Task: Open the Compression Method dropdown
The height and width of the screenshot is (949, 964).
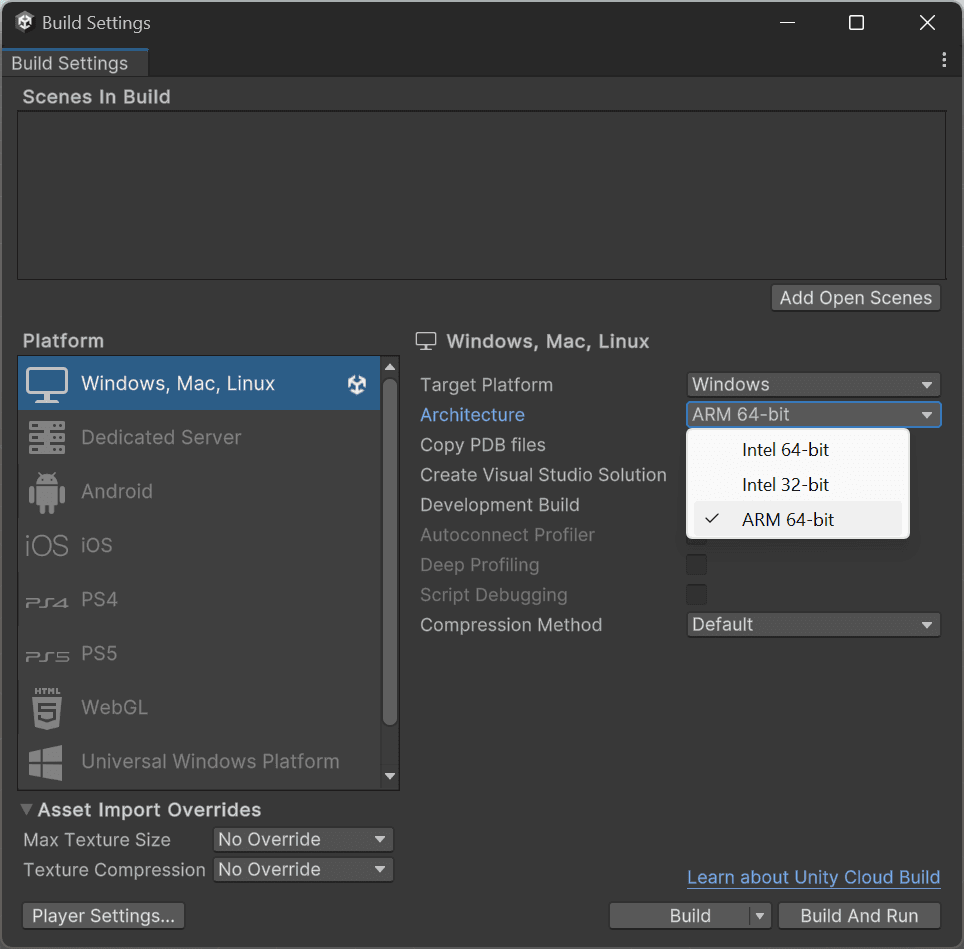Action: (813, 624)
